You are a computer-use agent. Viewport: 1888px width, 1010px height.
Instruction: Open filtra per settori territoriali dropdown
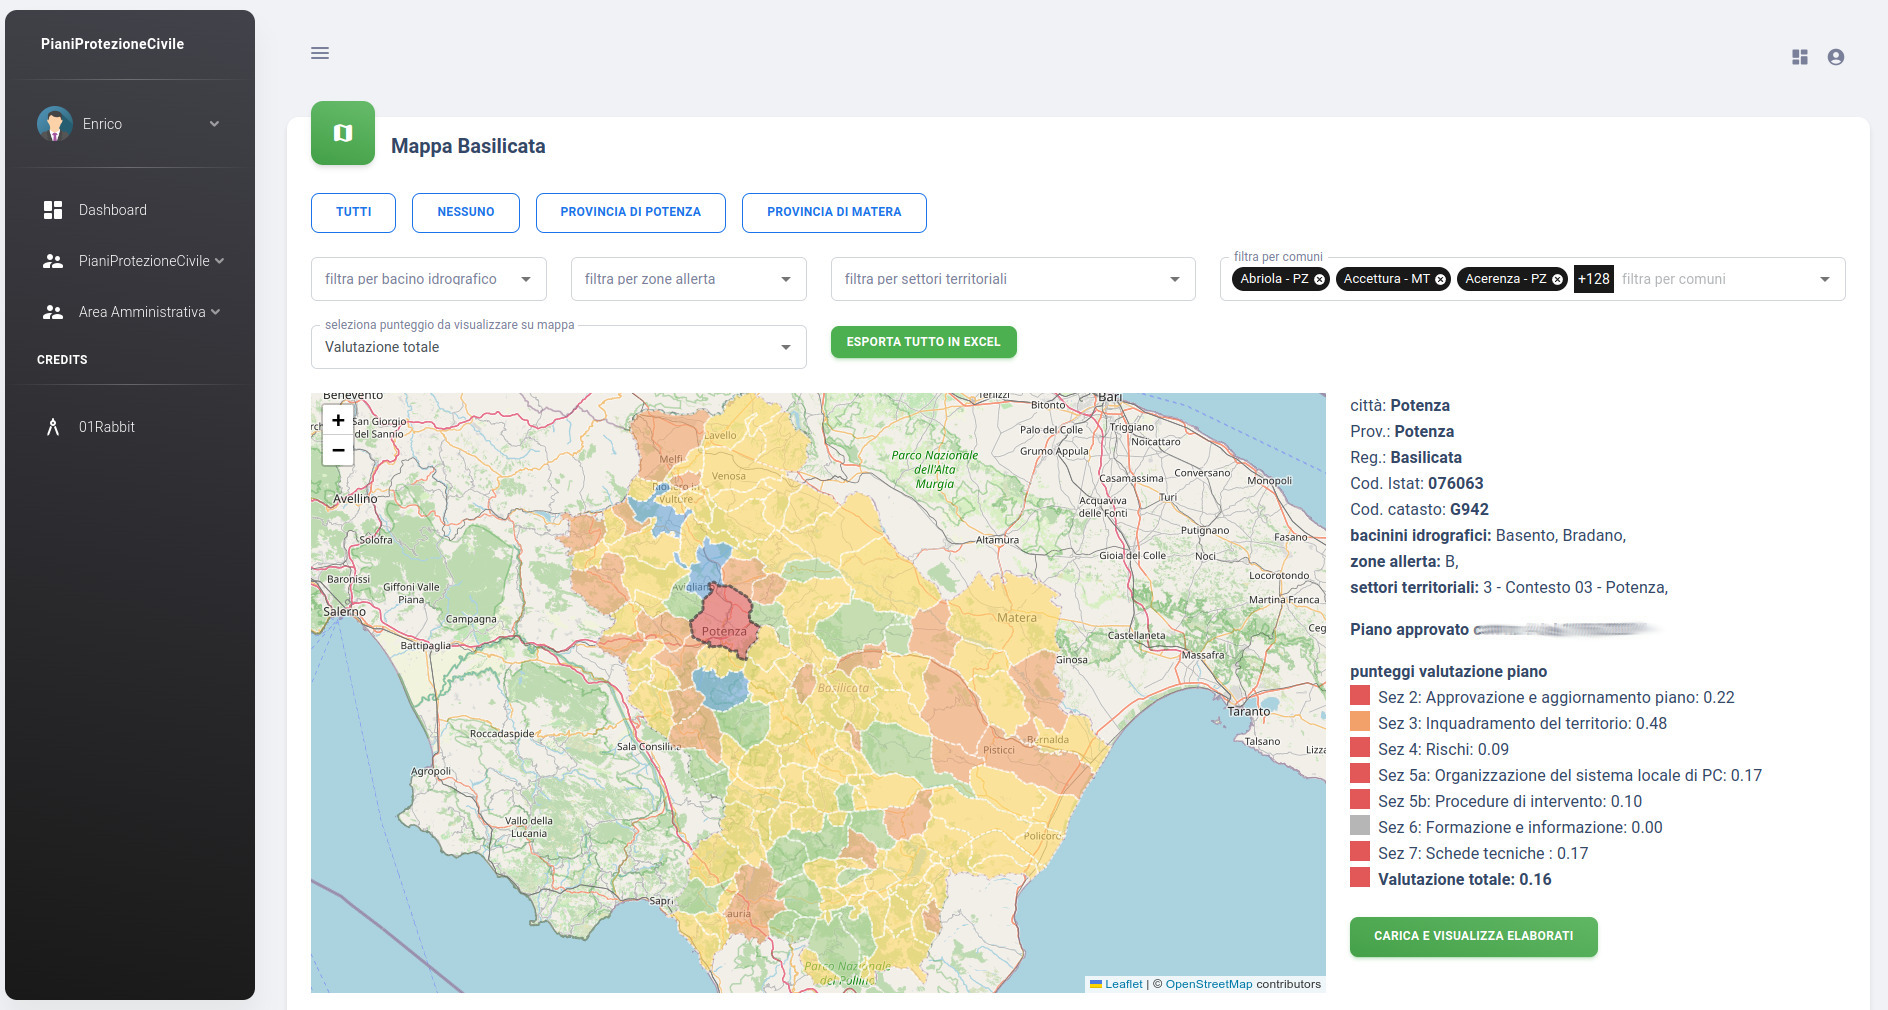(x=1013, y=279)
